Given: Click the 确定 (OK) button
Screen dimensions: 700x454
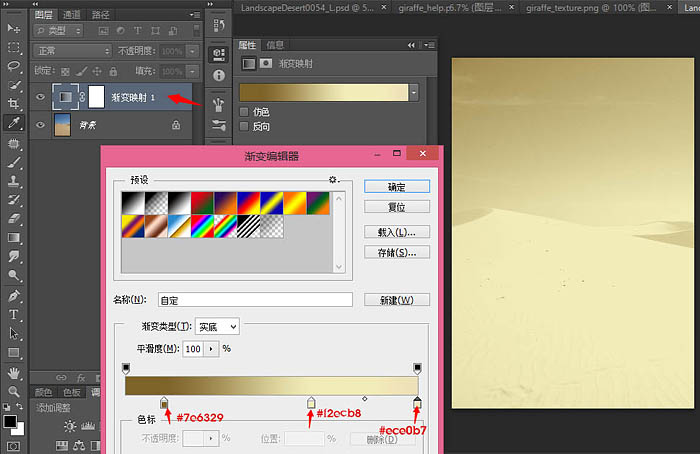Looking at the screenshot, I should point(397,186).
